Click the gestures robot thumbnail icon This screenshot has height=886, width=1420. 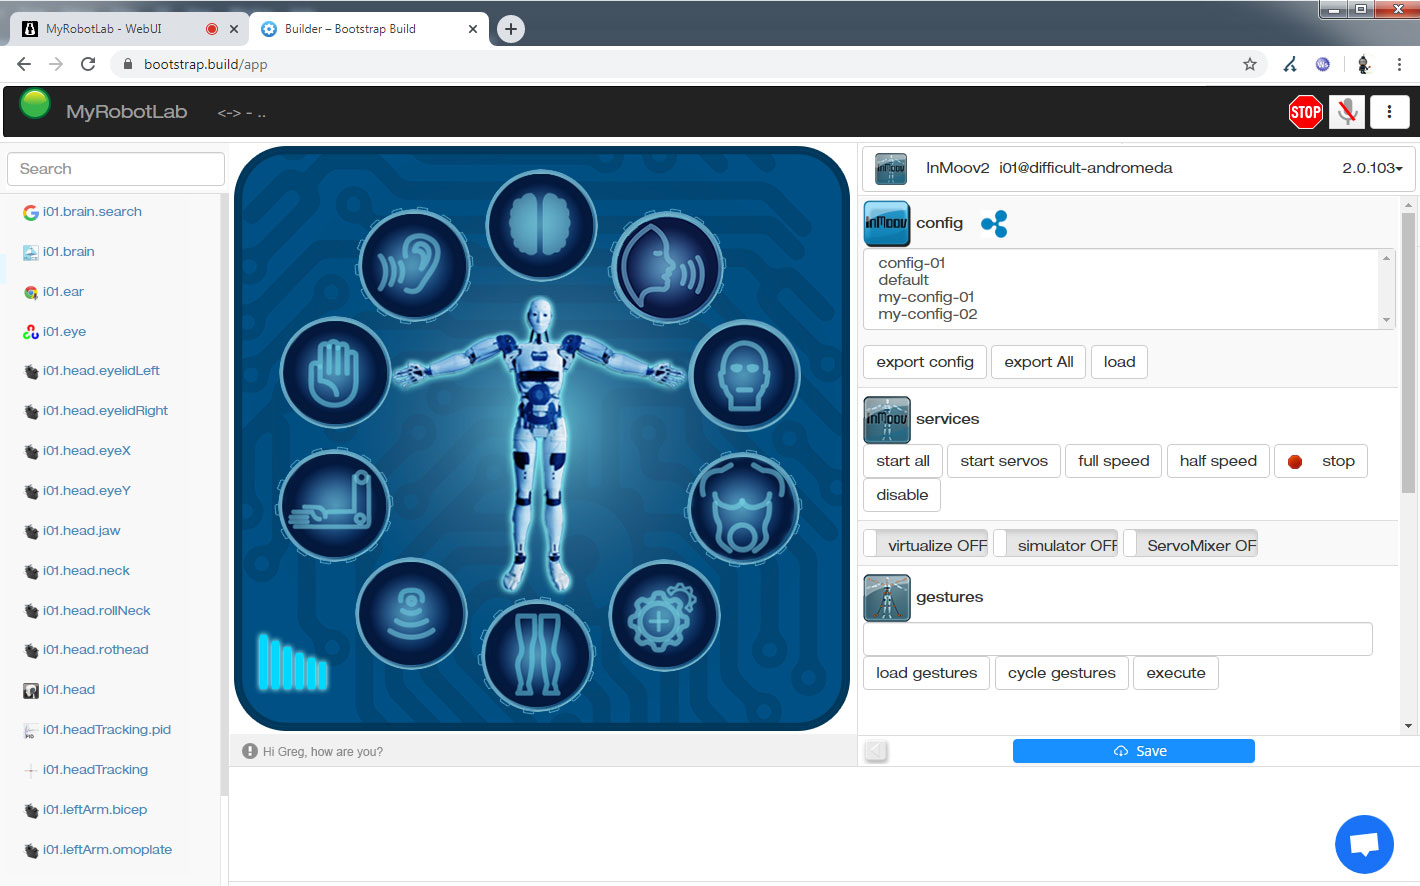(x=887, y=598)
